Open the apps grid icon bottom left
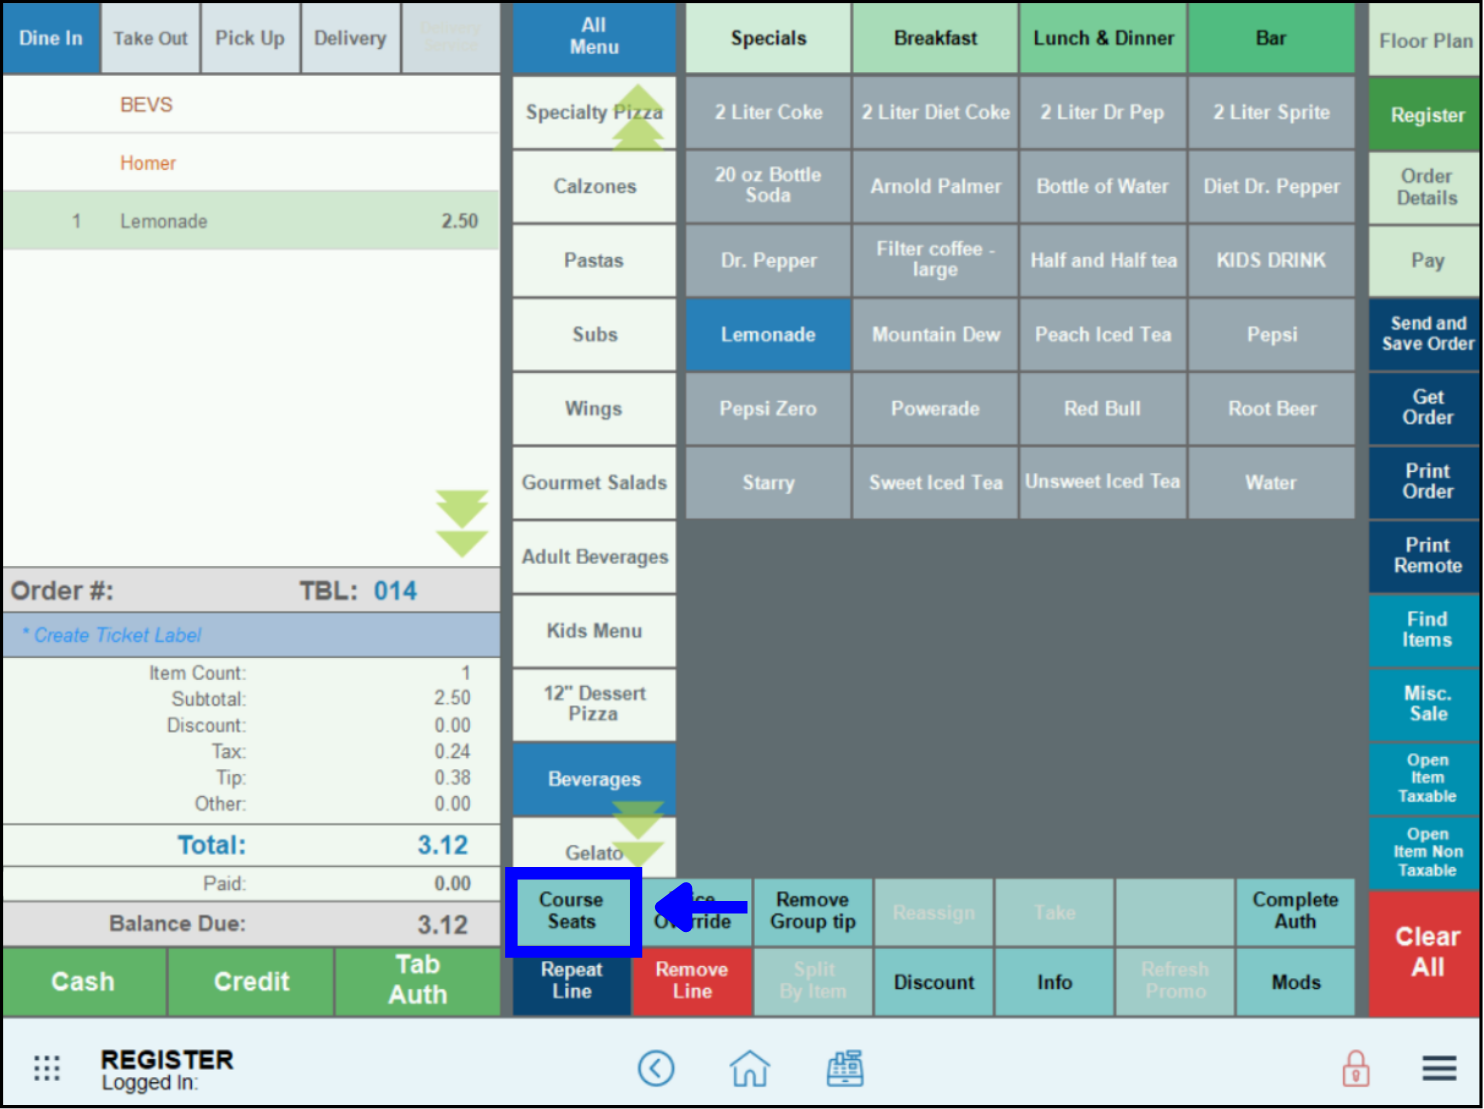The image size is (1484, 1109). 46,1068
